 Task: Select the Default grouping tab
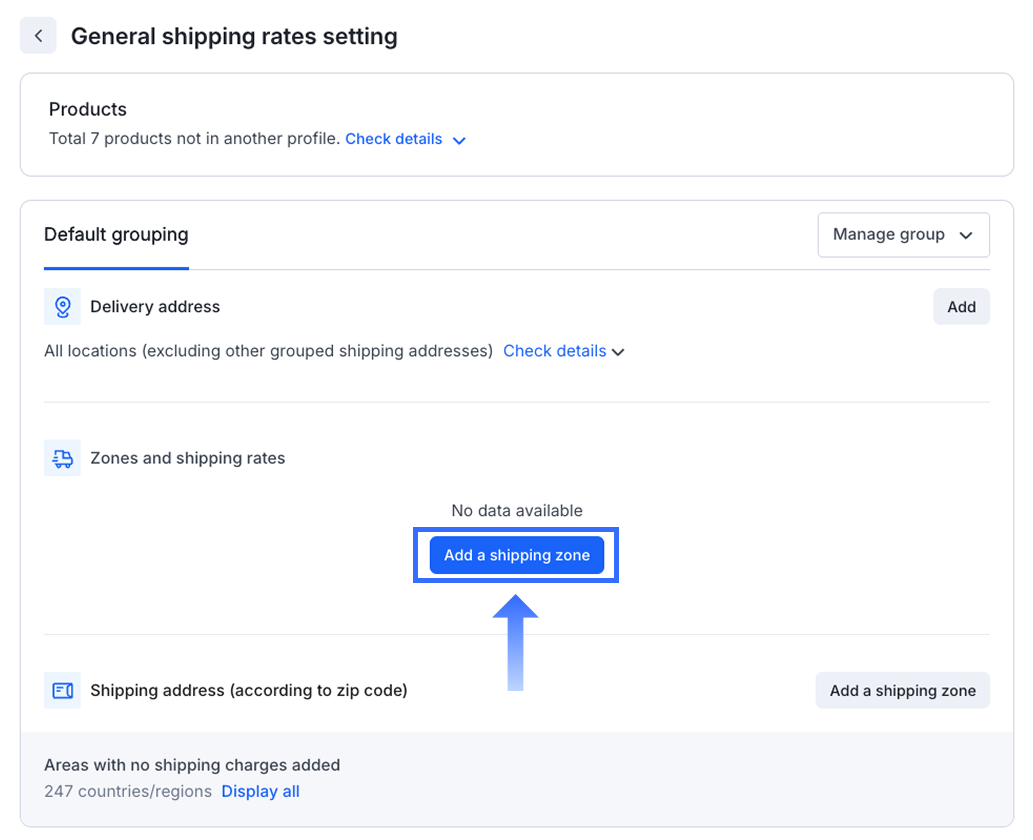click(116, 235)
